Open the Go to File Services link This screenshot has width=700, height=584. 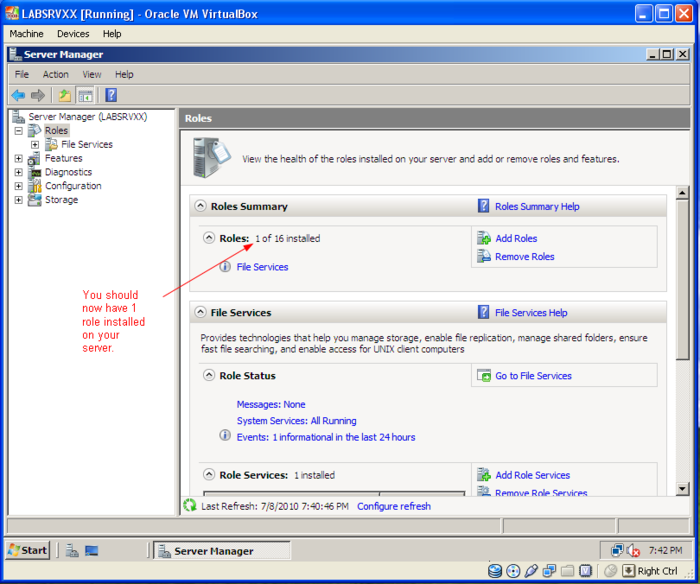click(x=533, y=376)
